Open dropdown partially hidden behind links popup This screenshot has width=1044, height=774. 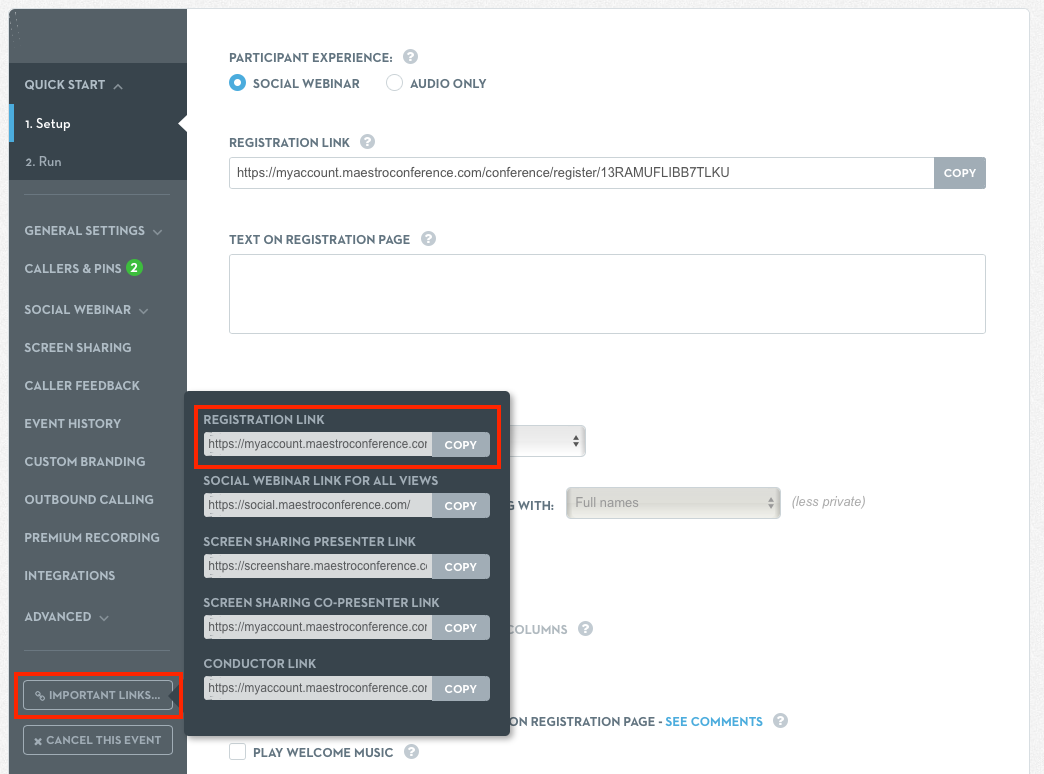(x=547, y=441)
